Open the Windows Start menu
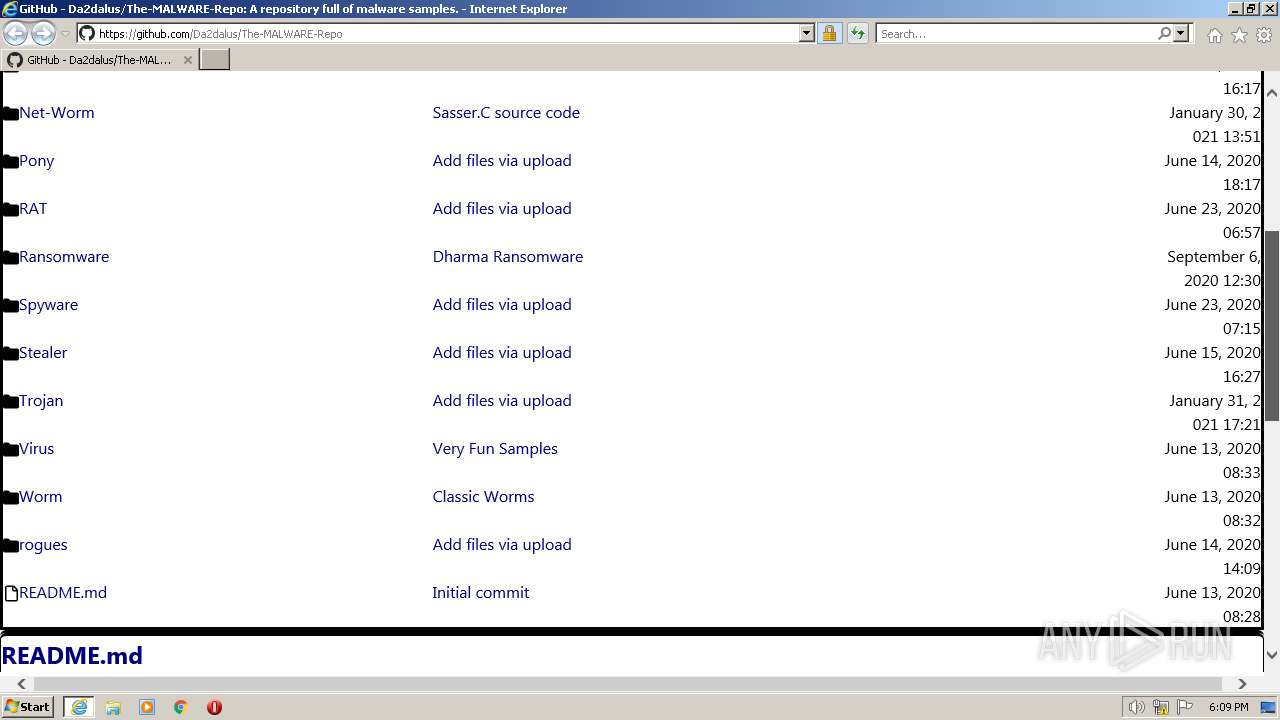 point(28,707)
